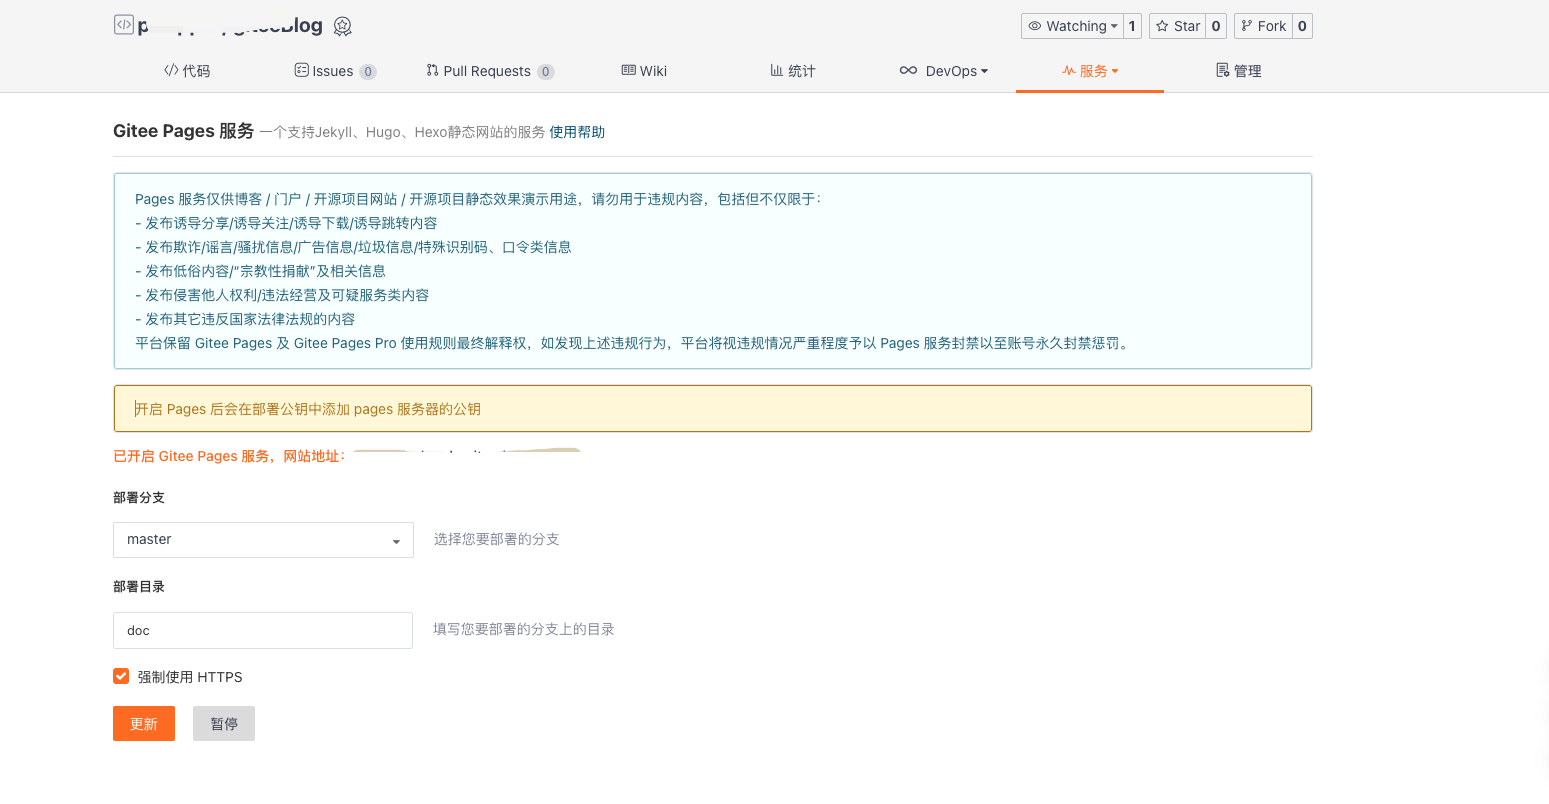Click the 已开启 Gitee Pages 服务 status text

[x=229, y=456]
